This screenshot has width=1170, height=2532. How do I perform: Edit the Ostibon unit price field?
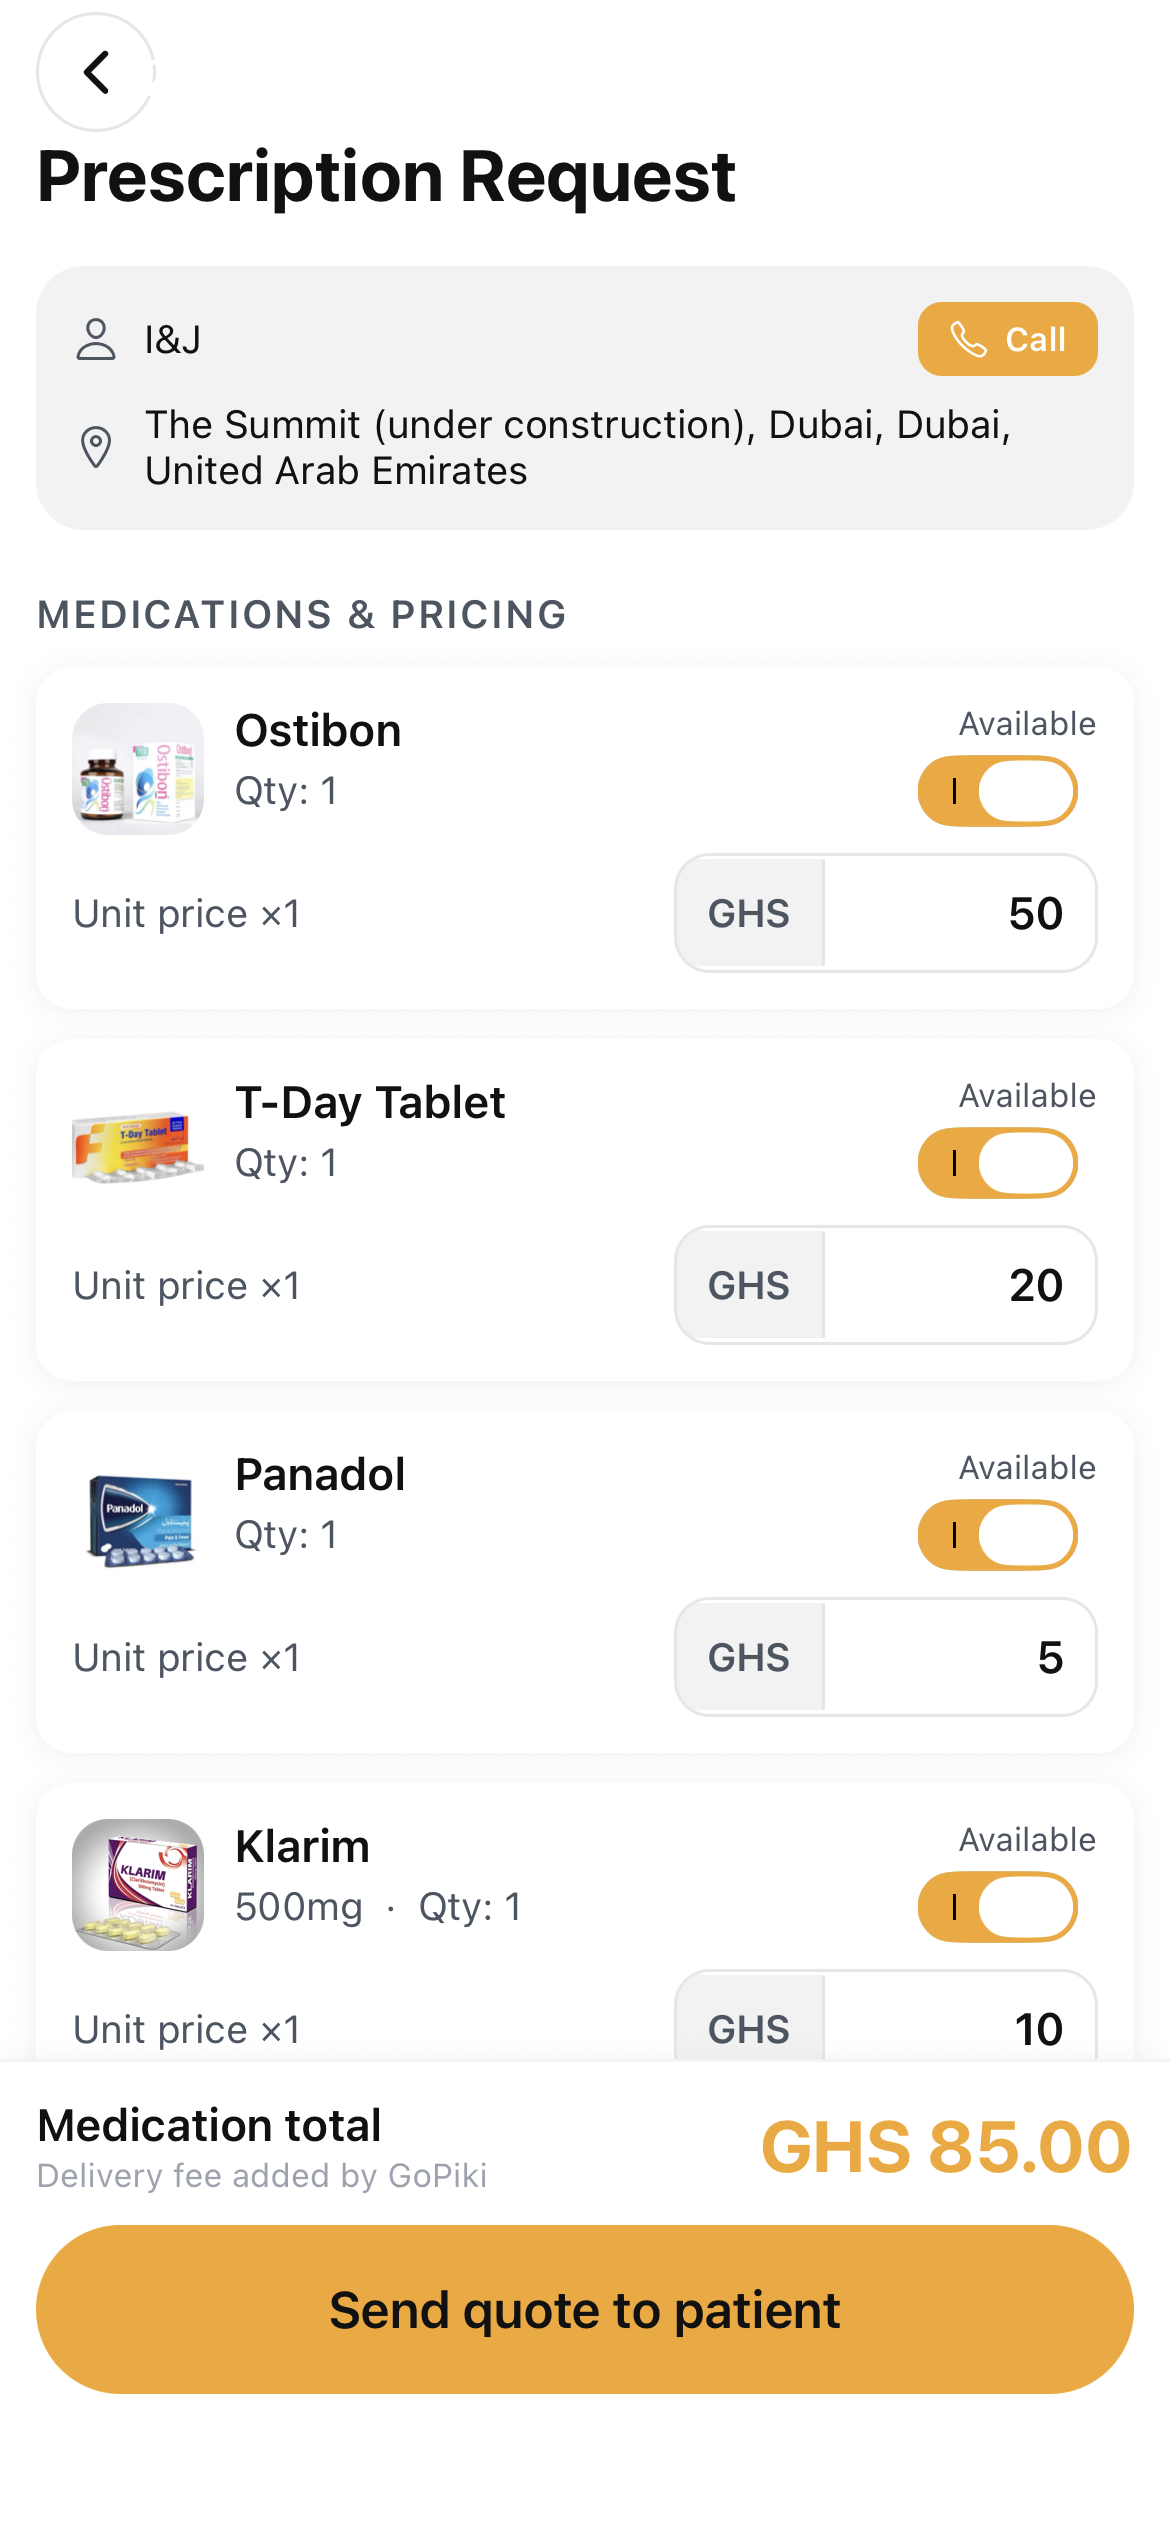[x=960, y=913]
